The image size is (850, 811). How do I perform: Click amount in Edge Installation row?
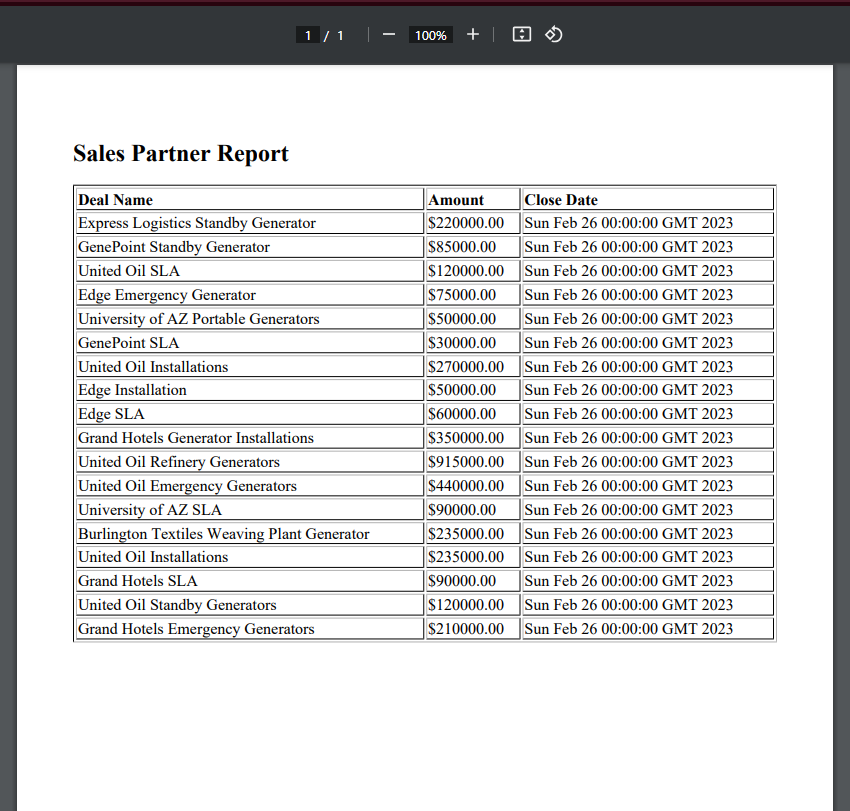[473, 390]
